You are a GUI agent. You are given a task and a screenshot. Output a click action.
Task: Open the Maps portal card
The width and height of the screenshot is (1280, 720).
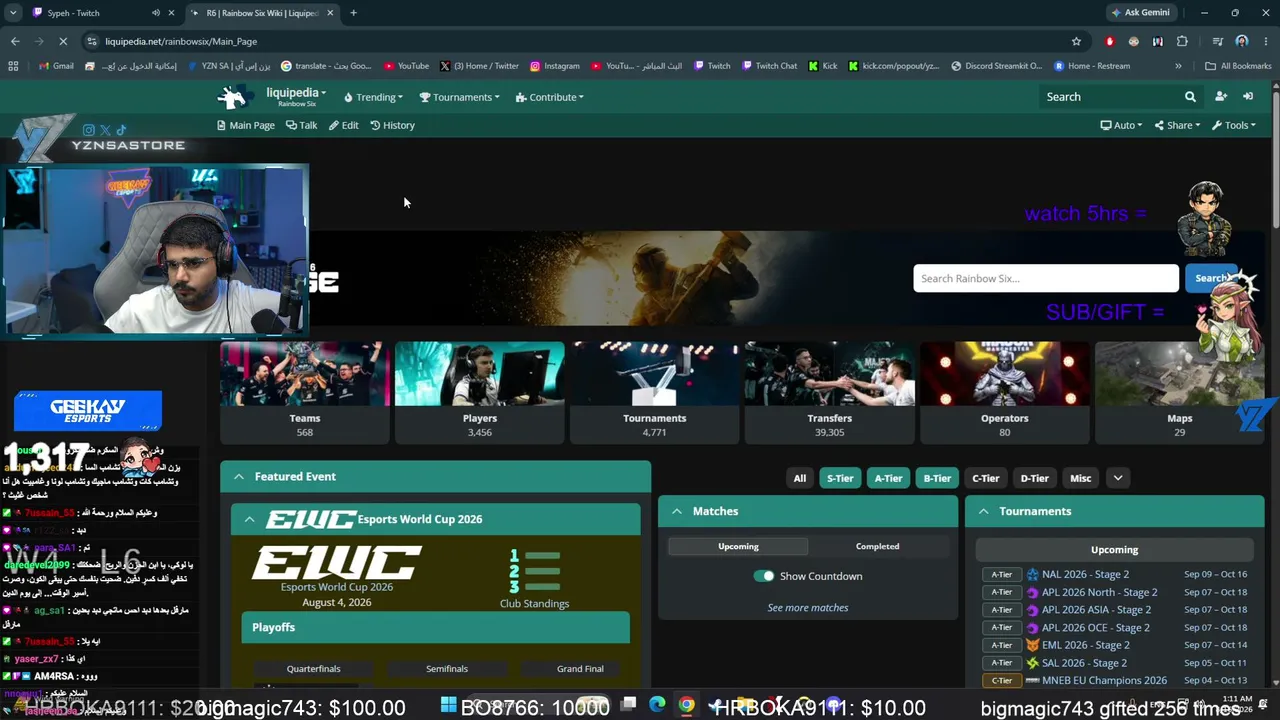tap(1180, 391)
